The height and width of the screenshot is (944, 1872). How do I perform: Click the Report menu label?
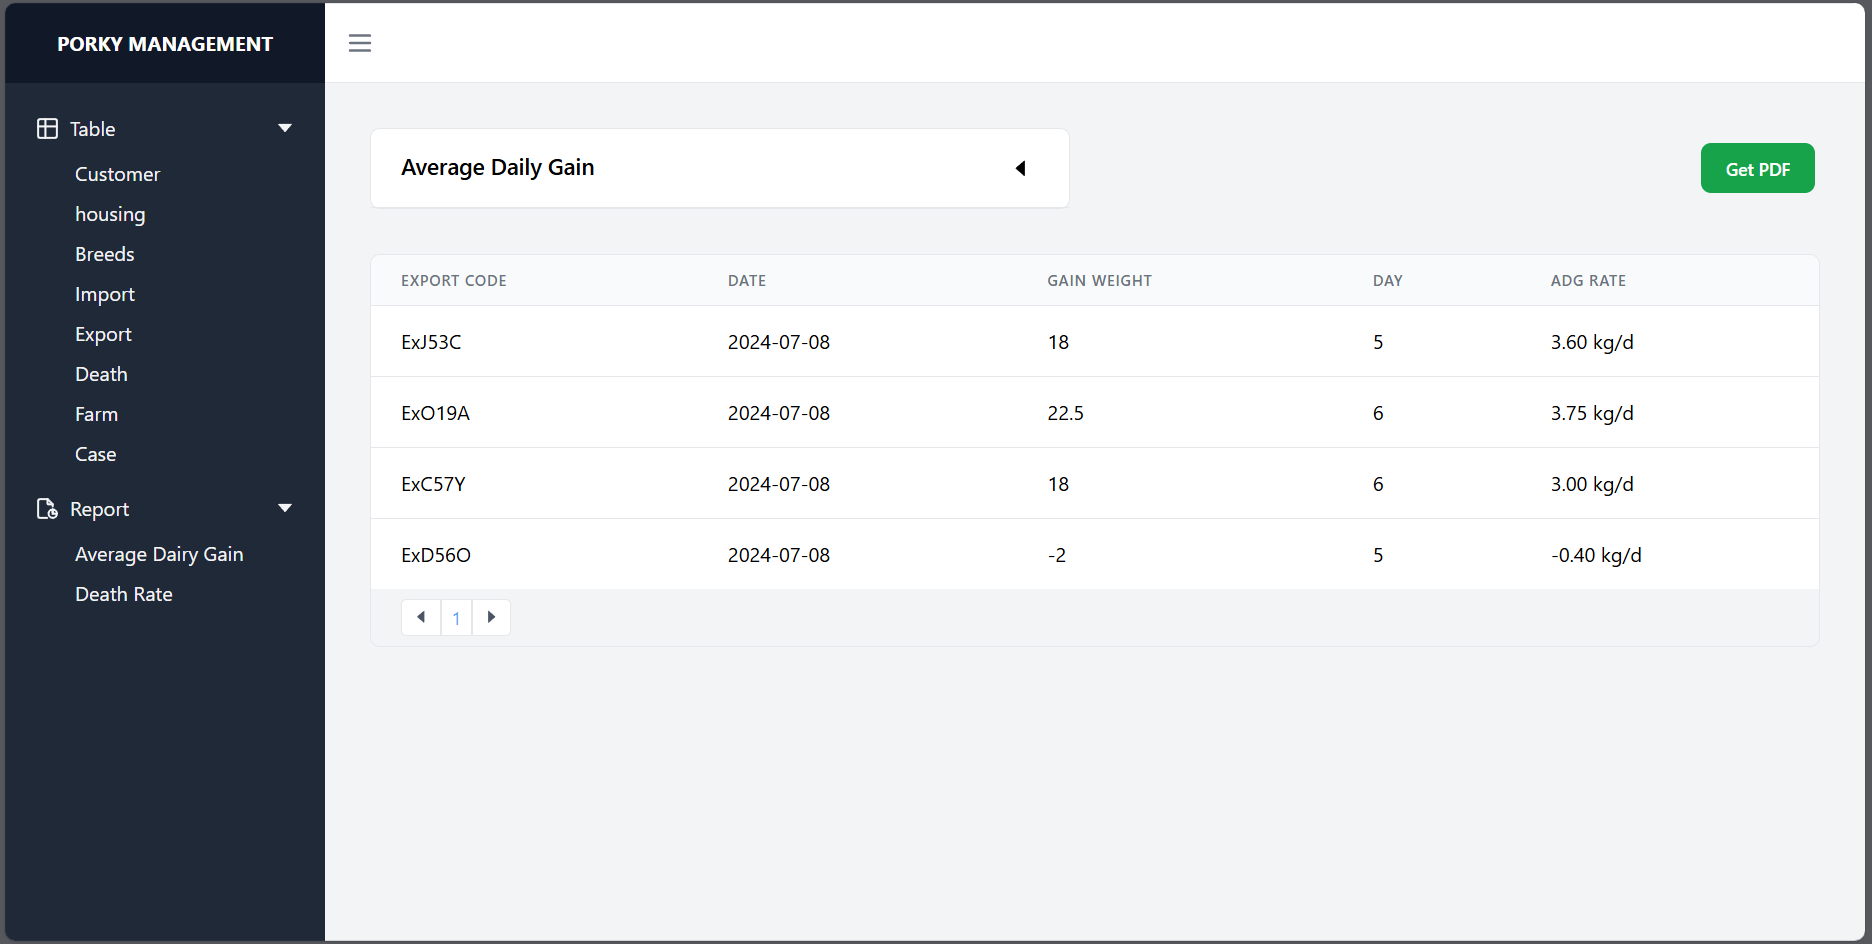pyautogui.click(x=99, y=509)
